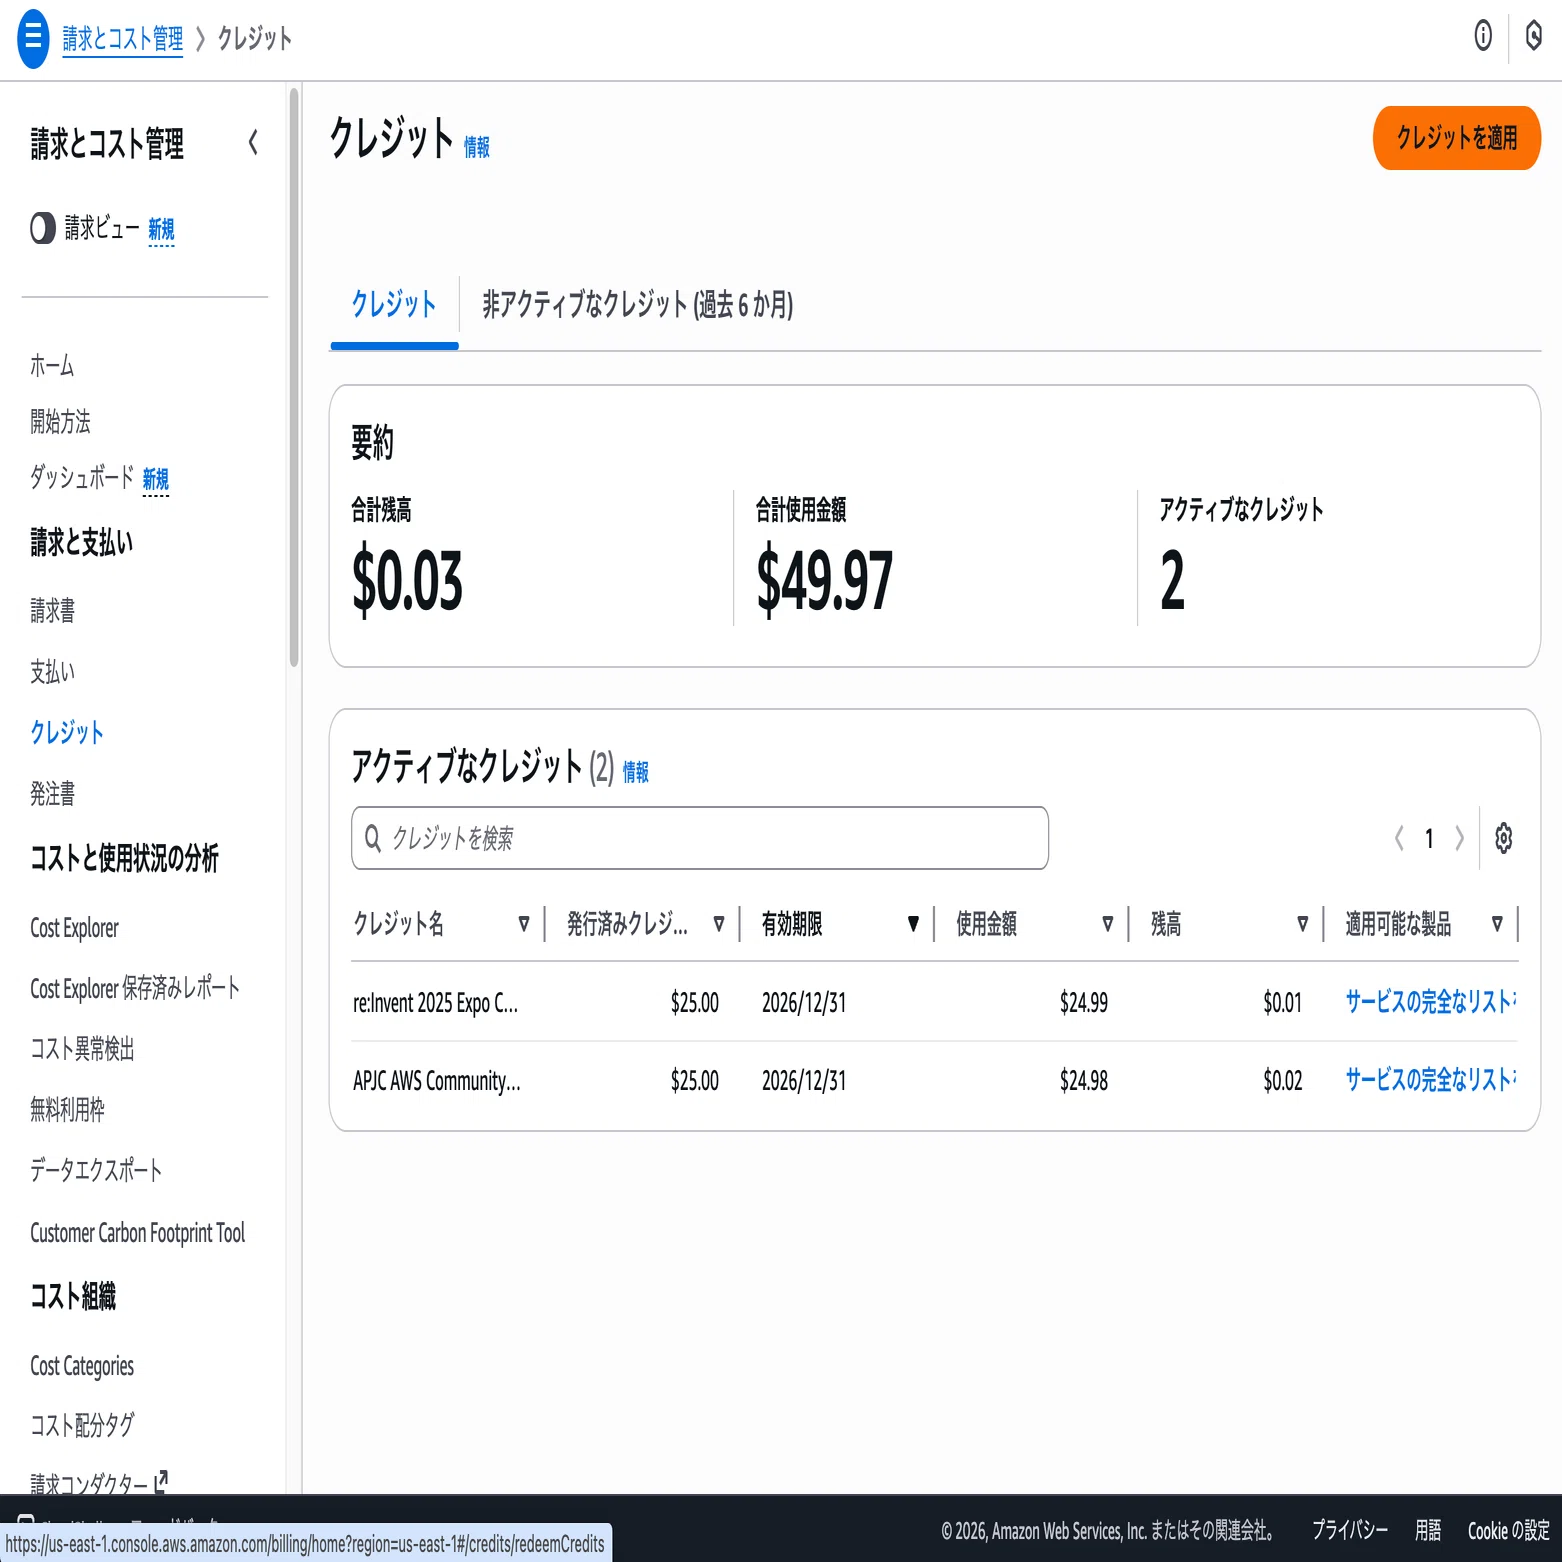Viewport: 1562px width, 1562px height.
Task: Open the top-right hexagon settings icon
Action: 1534,36
